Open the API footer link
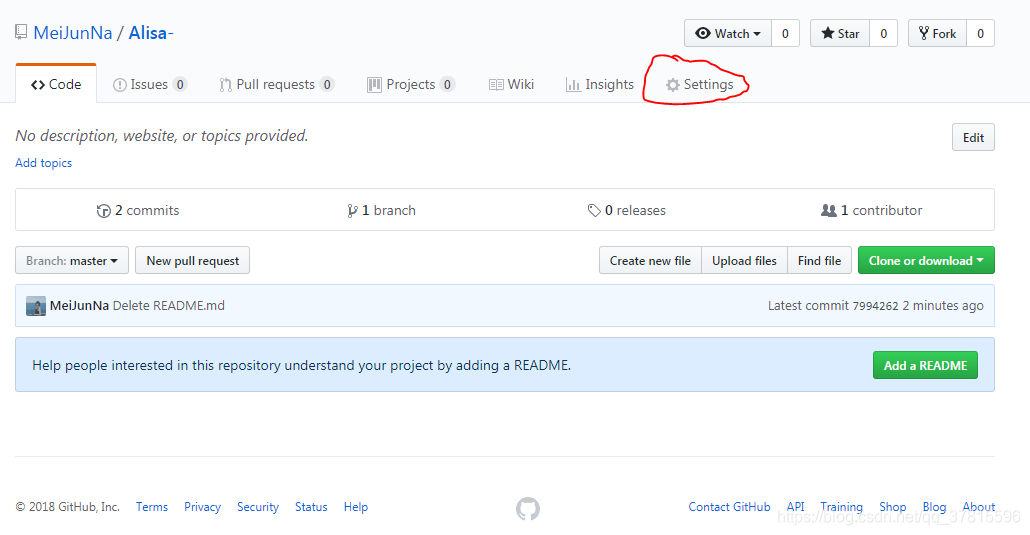Viewport: 1030px width, 535px height. 795,507
